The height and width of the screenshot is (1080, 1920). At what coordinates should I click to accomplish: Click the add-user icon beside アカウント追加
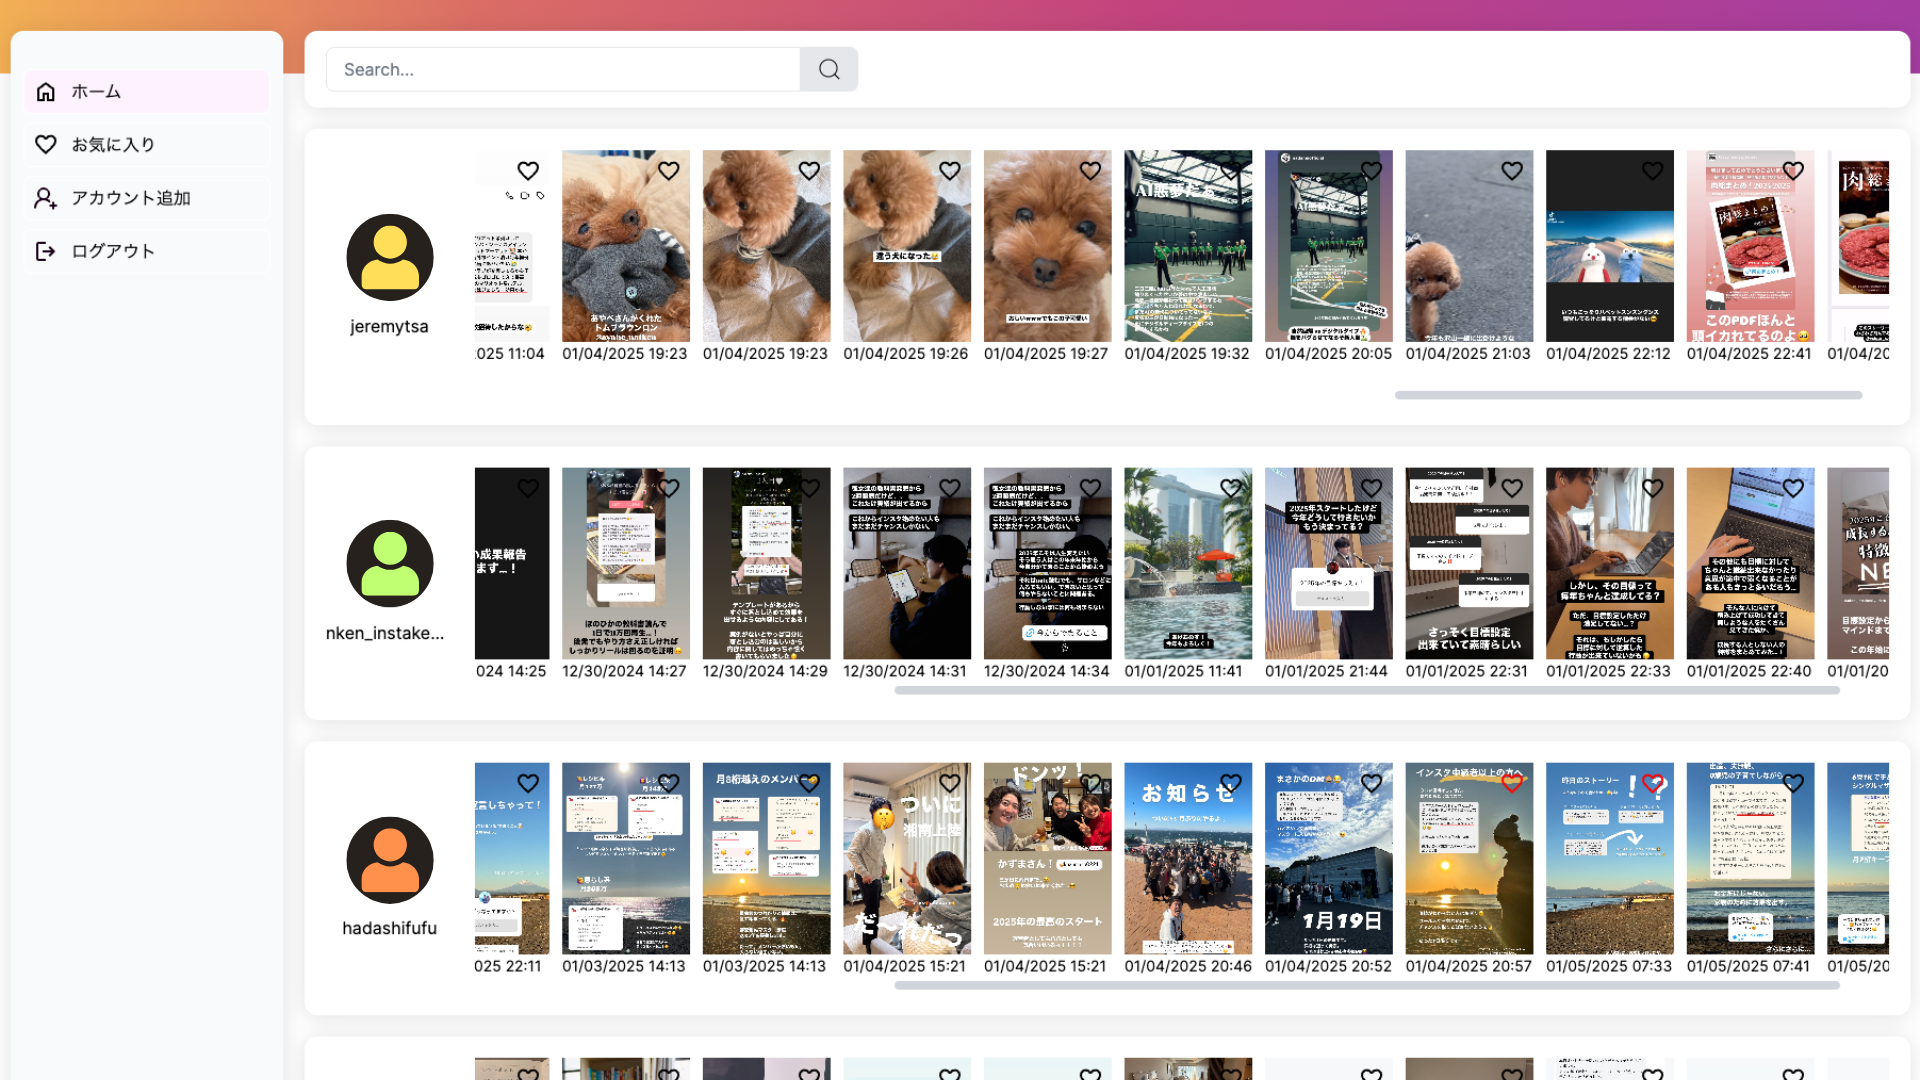tap(46, 198)
